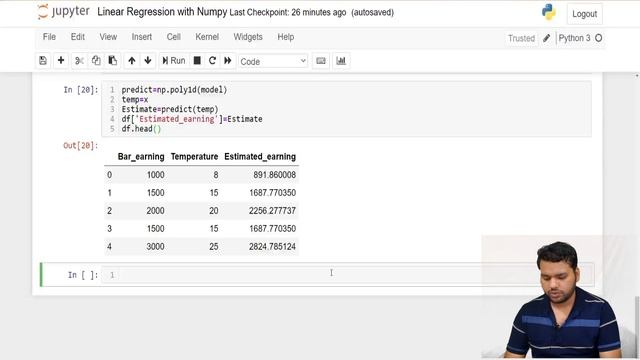Viewport: 640px width, 360px height.
Task: Copy selected cells using the copy icon
Action: pos(96,61)
